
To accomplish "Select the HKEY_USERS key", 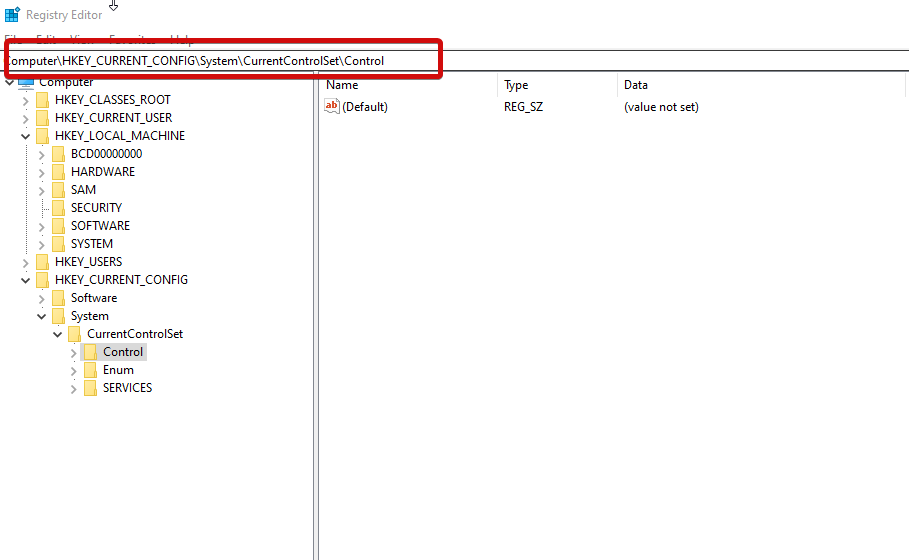I will click(89, 261).
